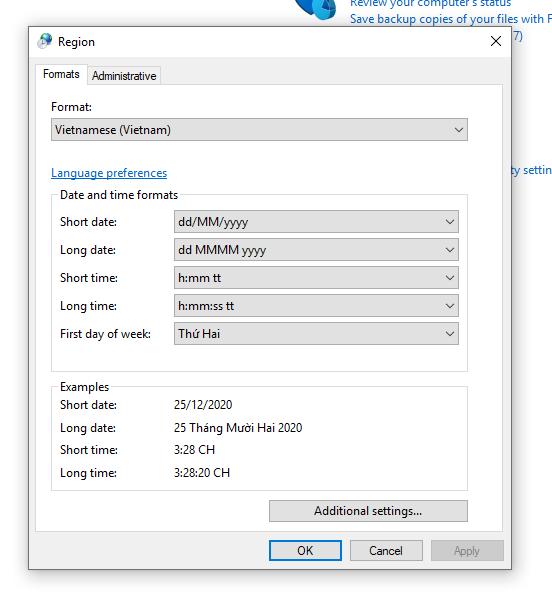Open the Language preferences link

109,173
